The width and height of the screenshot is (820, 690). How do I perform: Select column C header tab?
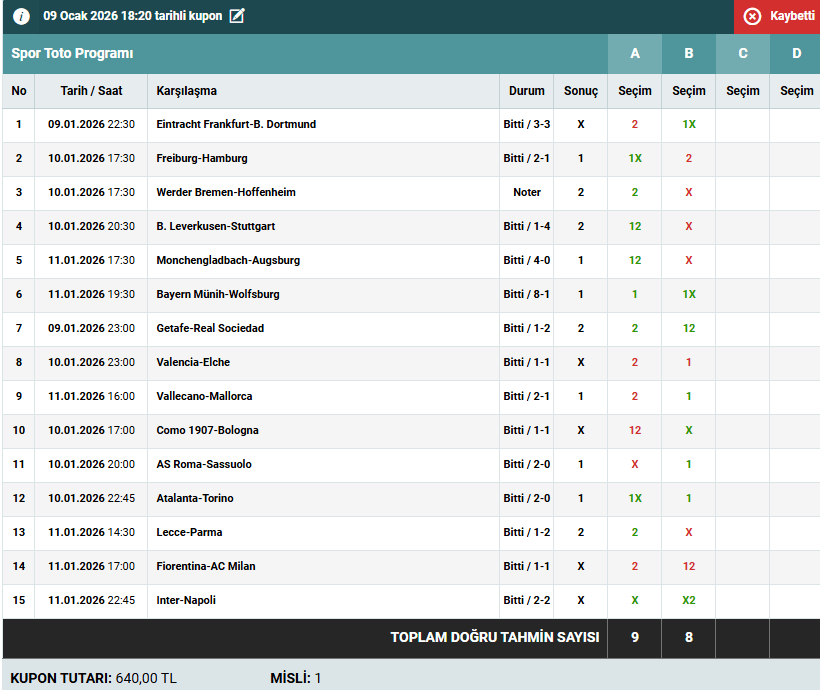click(743, 53)
